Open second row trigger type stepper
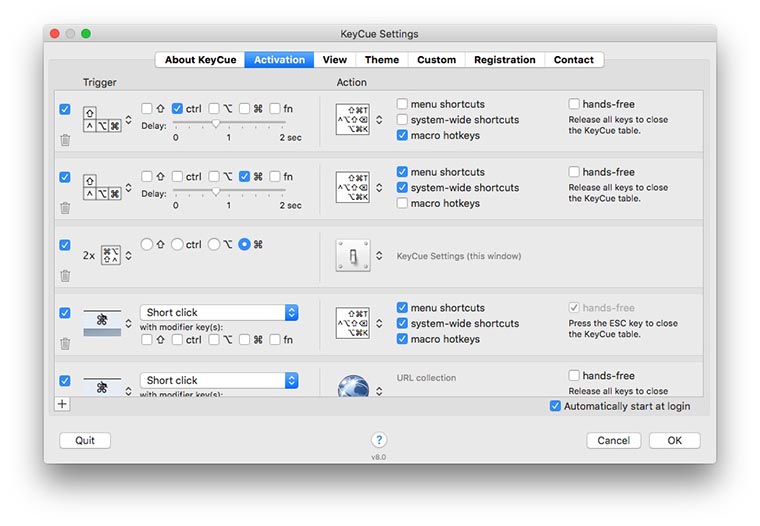This screenshot has width=760, height=526. tap(128, 187)
